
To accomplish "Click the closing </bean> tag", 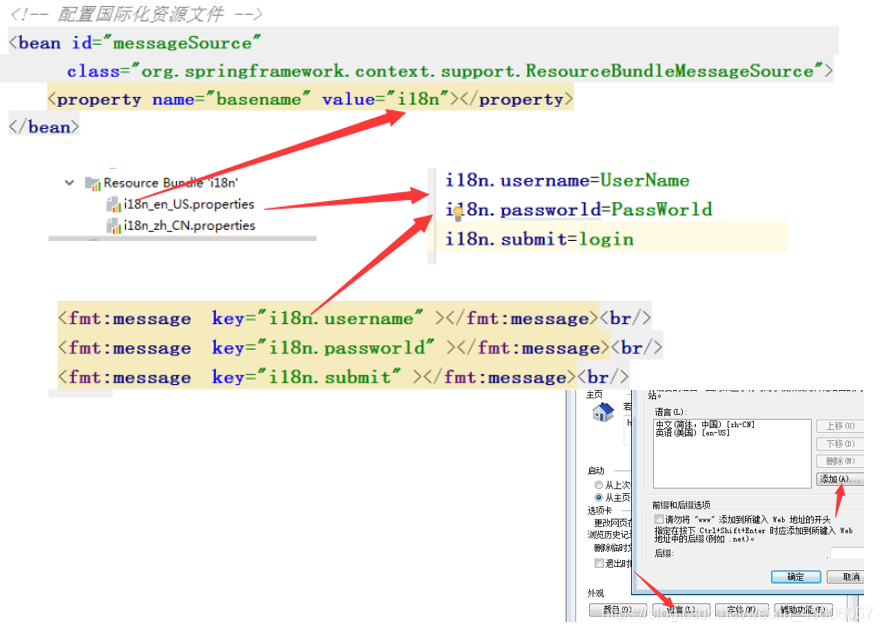I will coord(44,127).
